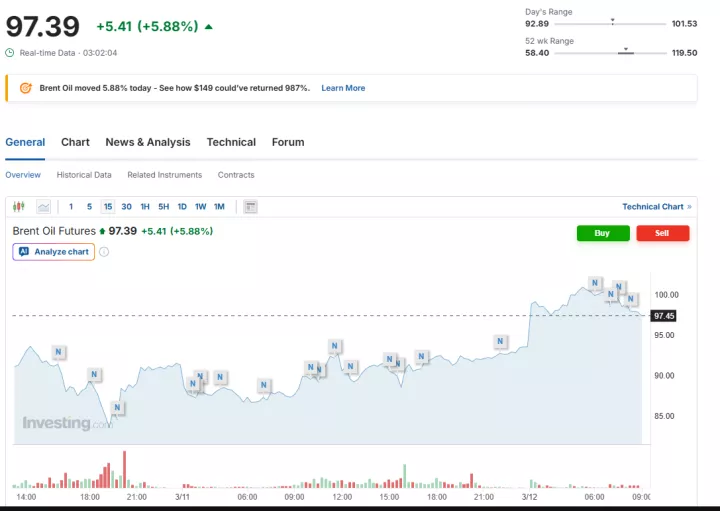Open the Chart tab

pyautogui.click(x=75, y=142)
